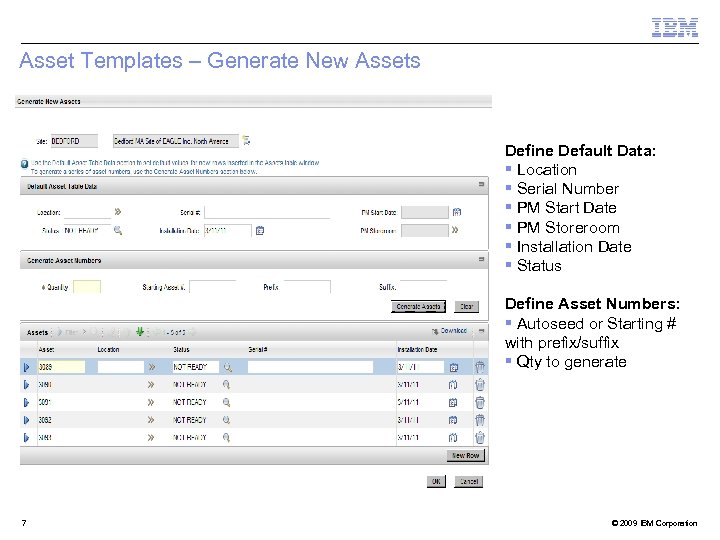
Task: Collapse the Assets table section
Action: pyautogui.click(x=481, y=331)
